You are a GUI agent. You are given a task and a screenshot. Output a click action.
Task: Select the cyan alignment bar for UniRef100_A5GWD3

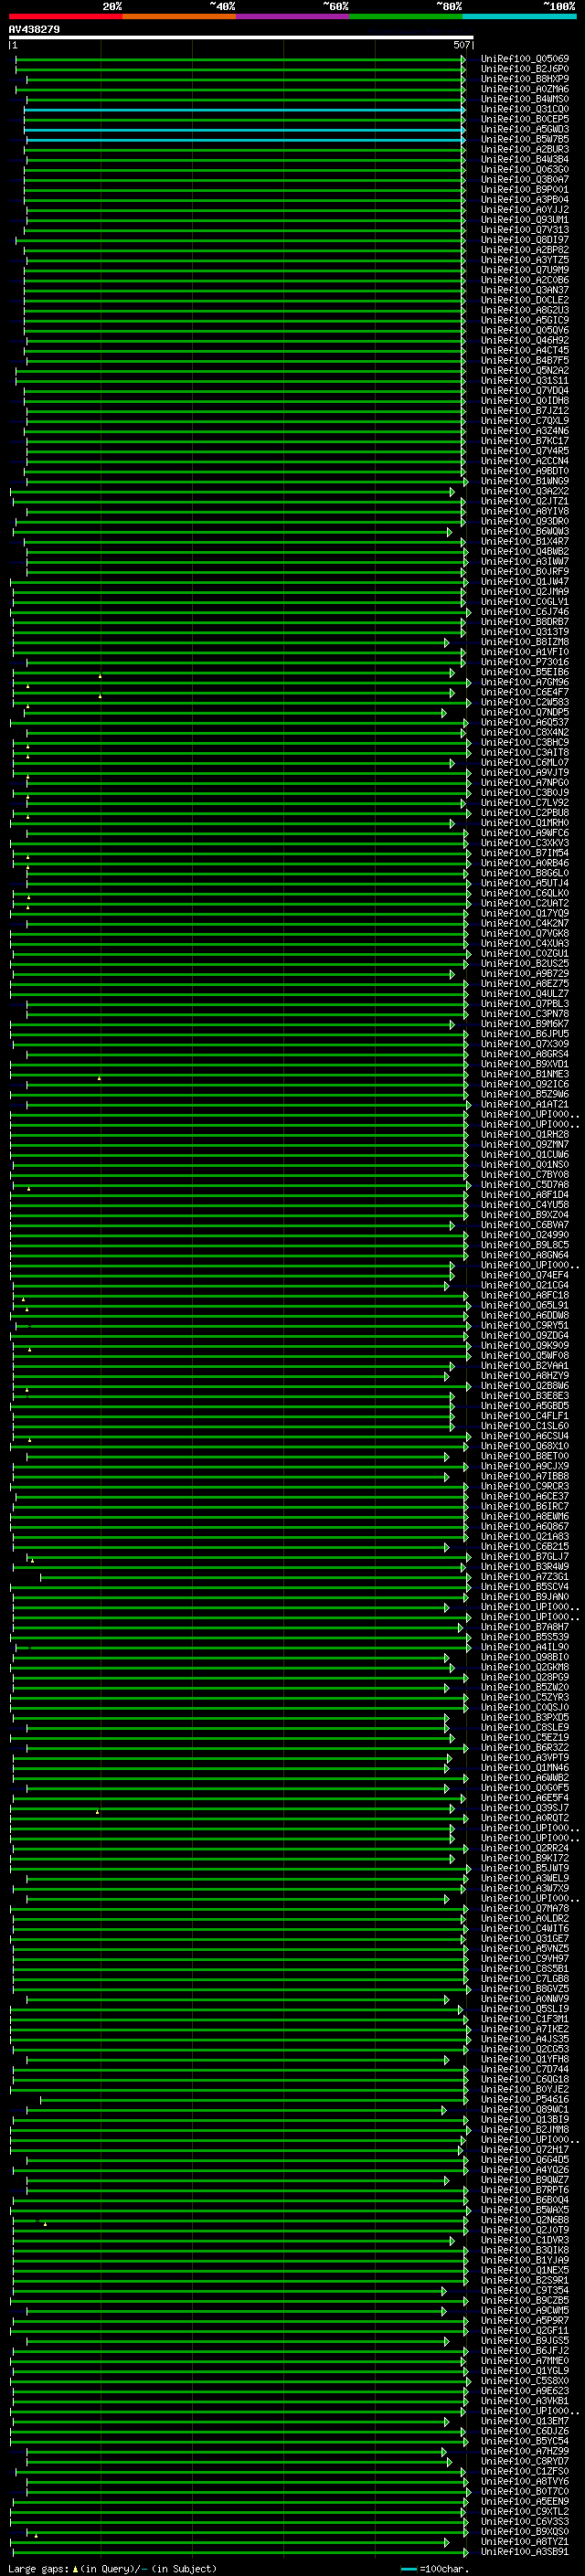[244, 130]
